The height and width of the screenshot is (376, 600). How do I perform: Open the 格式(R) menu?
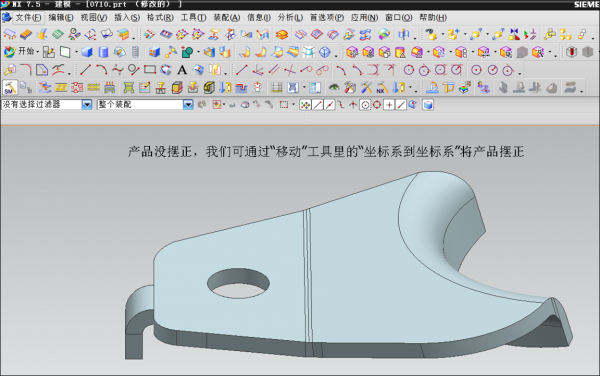point(160,18)
